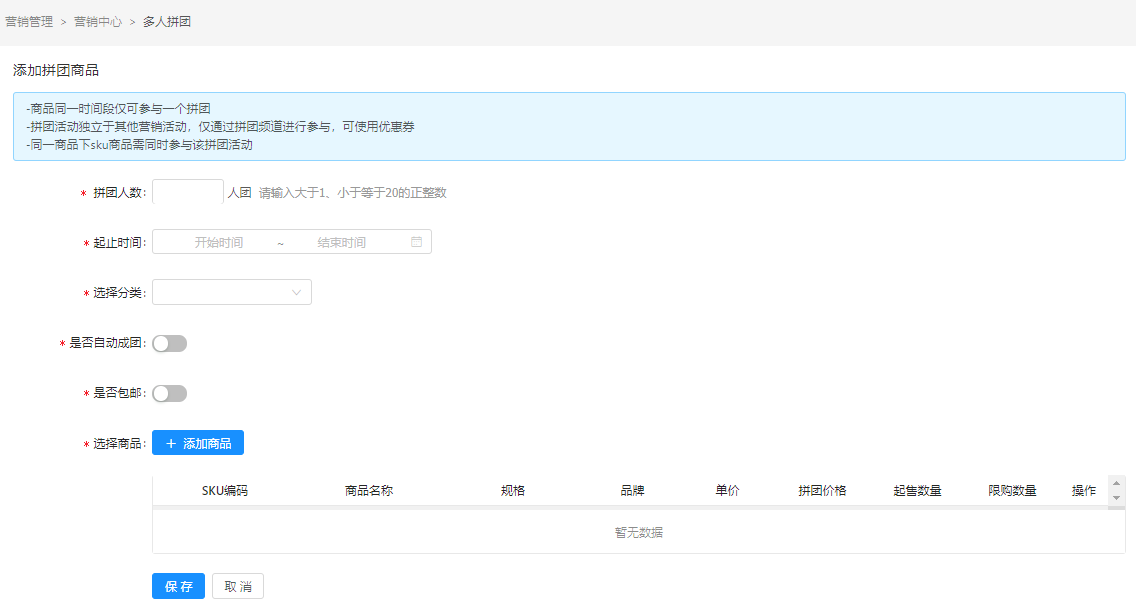Click the plus icon on 添加商品 button
The height and width of the screenshot is (599, 1136).
coord(170,443)
